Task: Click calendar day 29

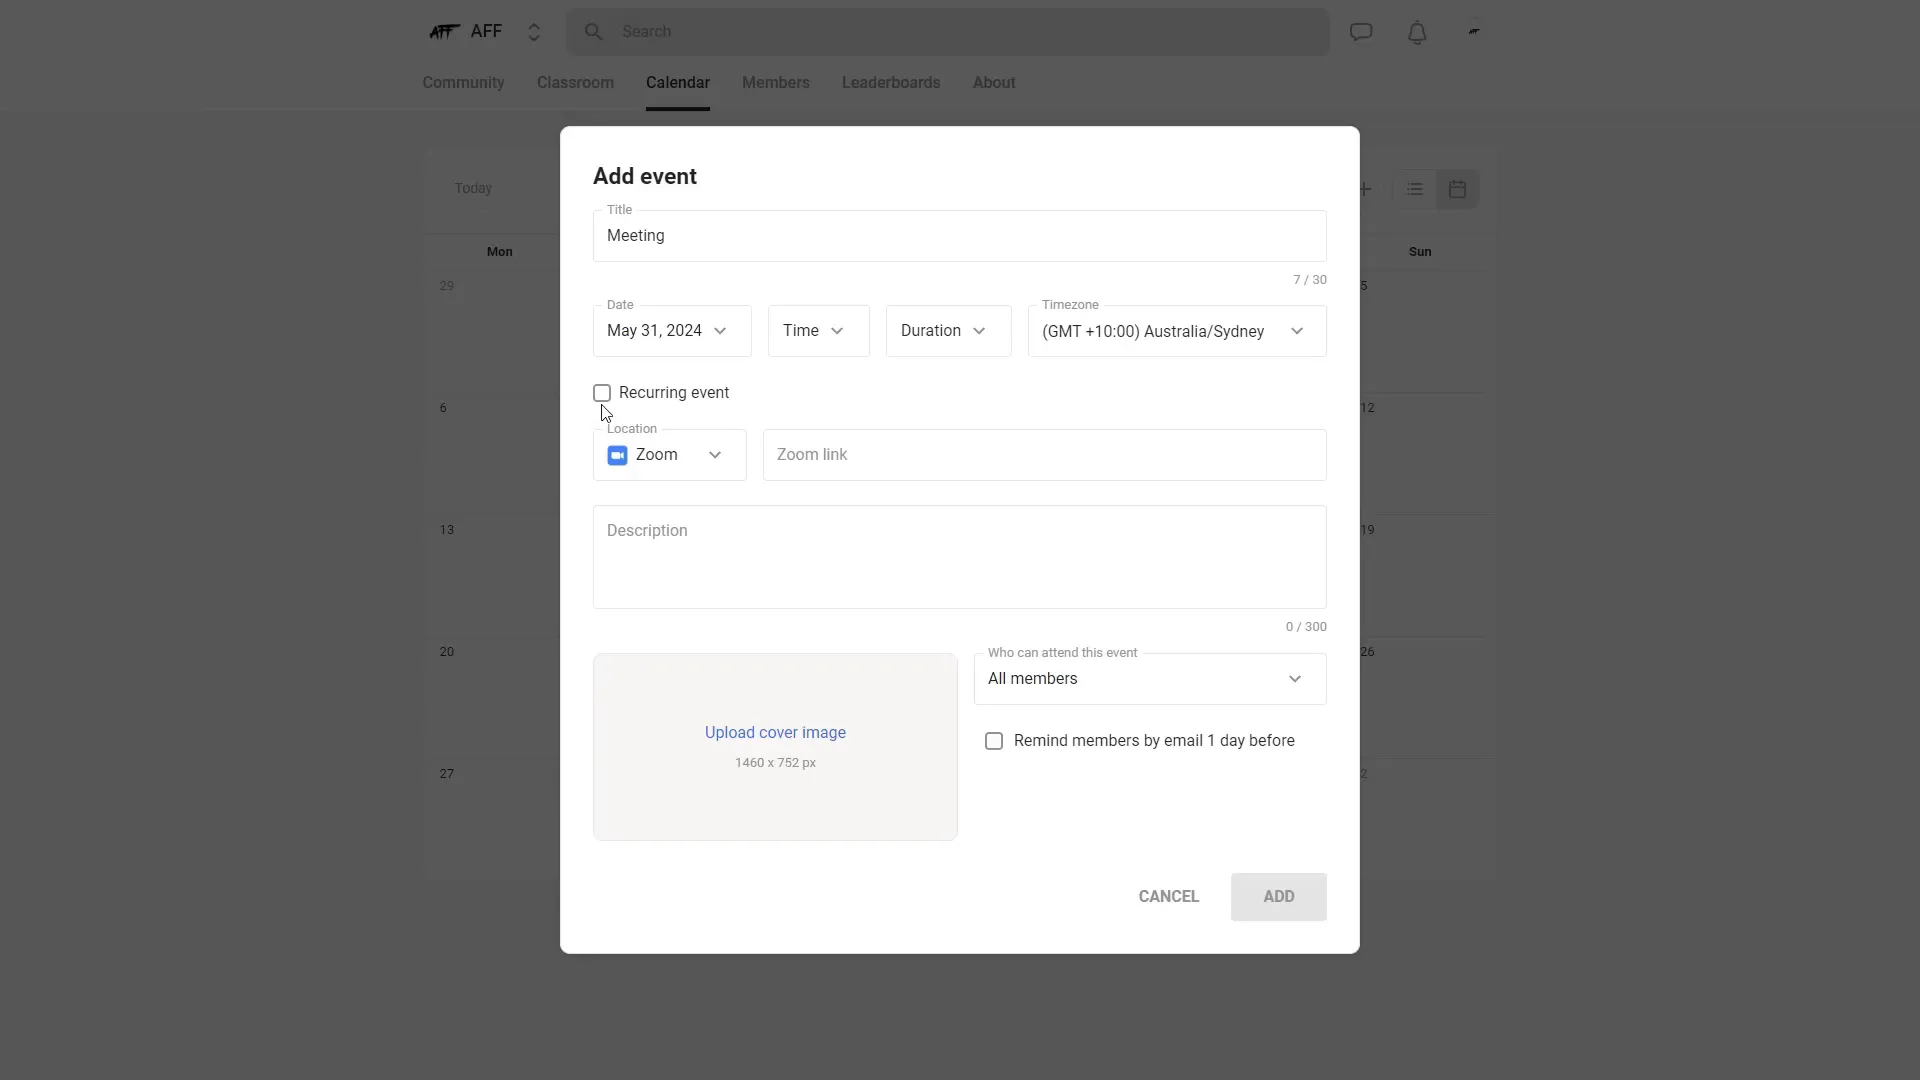Action: pyautogui.click(x=447, y=286)
